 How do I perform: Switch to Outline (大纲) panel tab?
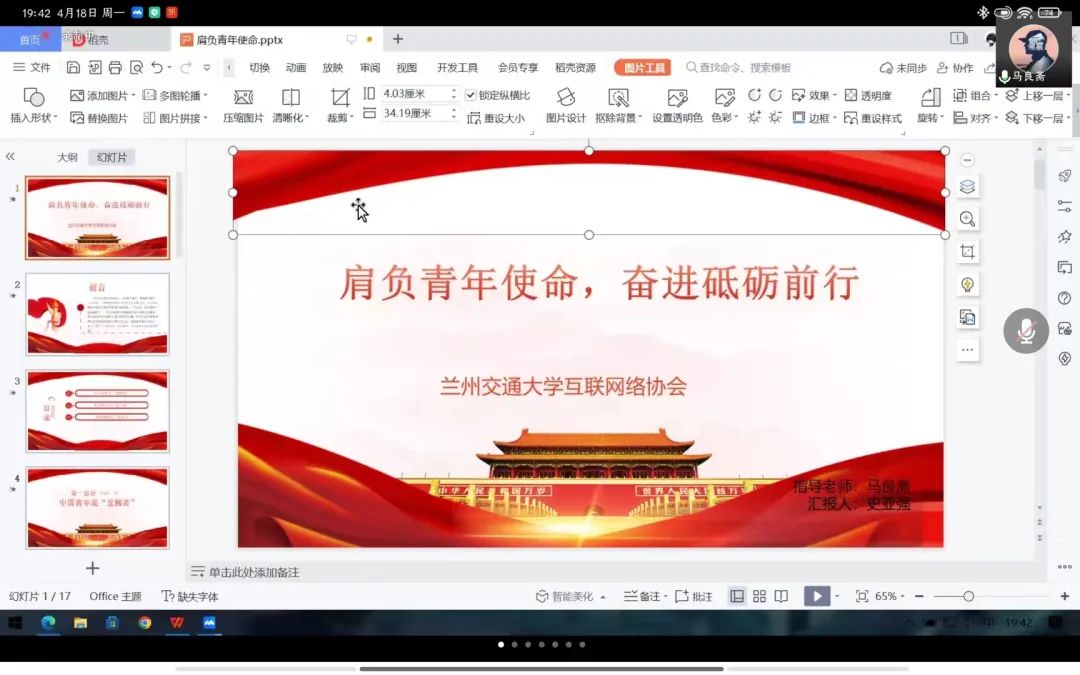click(67, 157)
